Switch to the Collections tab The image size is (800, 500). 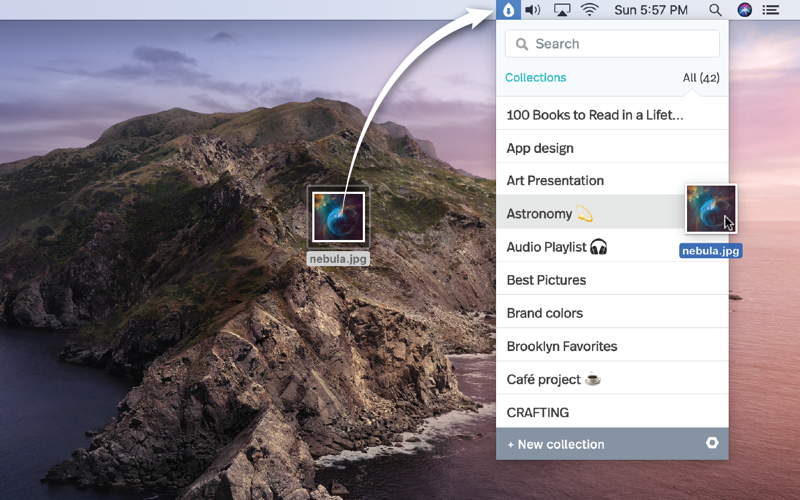coord(535,77)
